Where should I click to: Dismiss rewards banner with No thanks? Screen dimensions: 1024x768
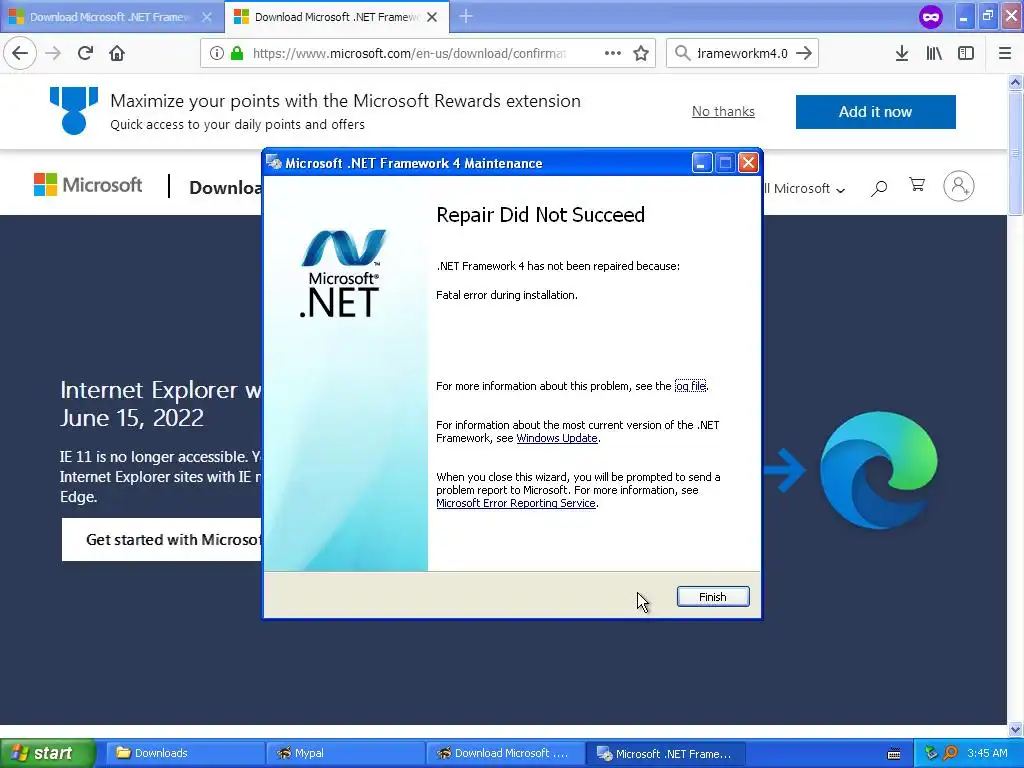tap(723, 112)
